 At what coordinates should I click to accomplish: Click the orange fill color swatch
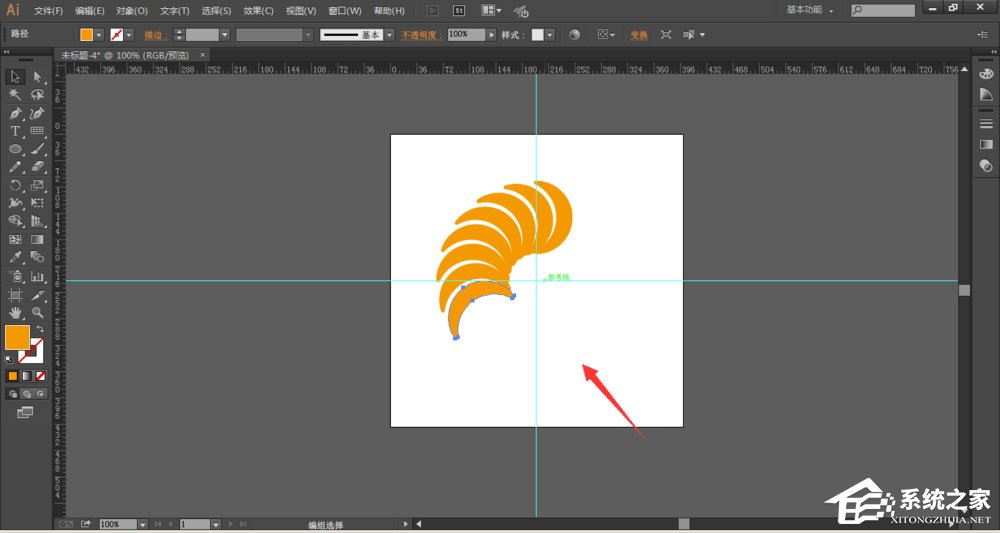tap(17, 338)
